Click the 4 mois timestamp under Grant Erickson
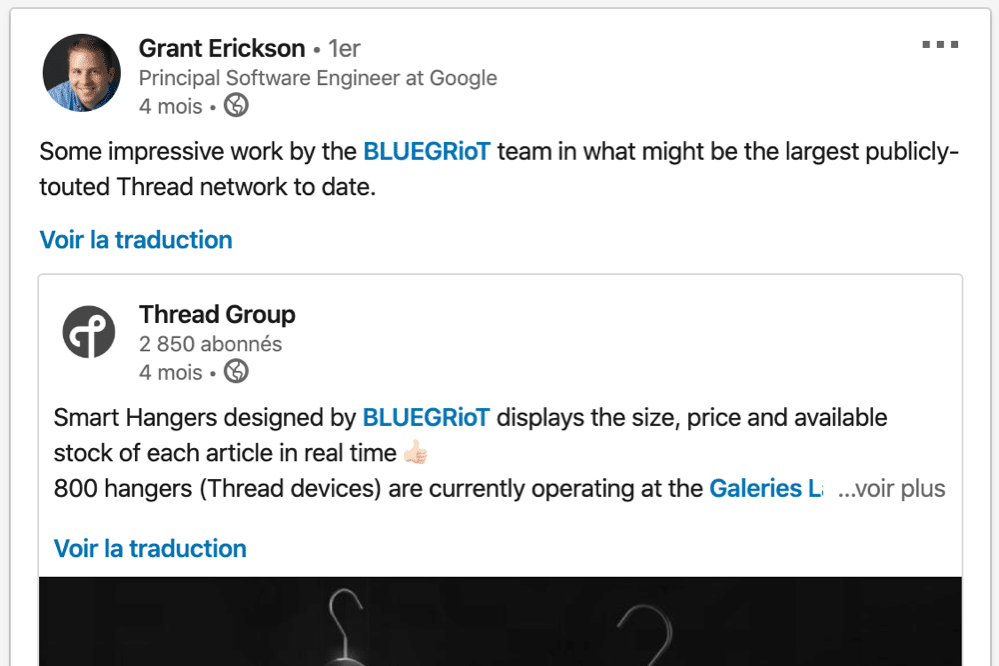Screen dimensions: 999x666 171,106
